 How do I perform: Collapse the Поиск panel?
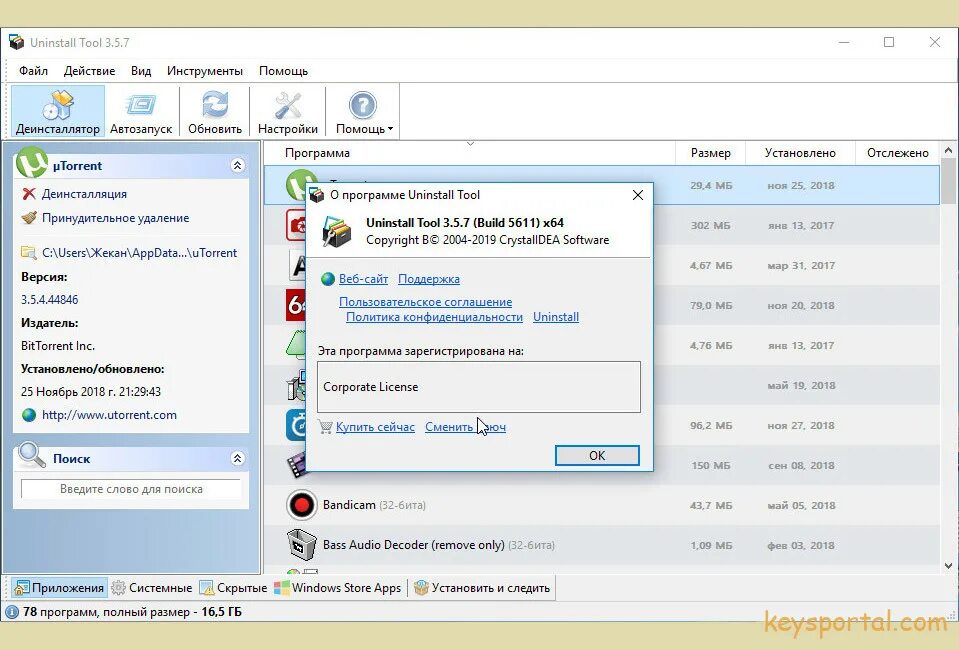coord(238,459)
